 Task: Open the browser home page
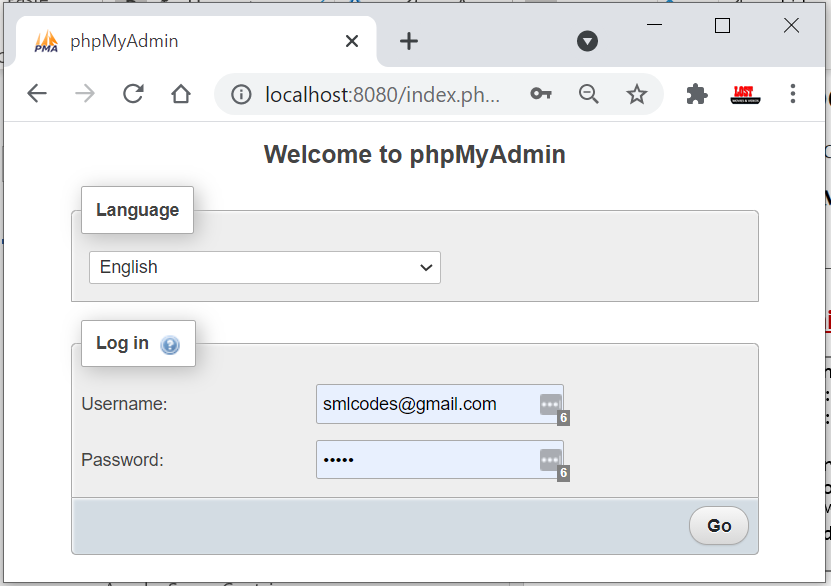(x=181, y=94)
